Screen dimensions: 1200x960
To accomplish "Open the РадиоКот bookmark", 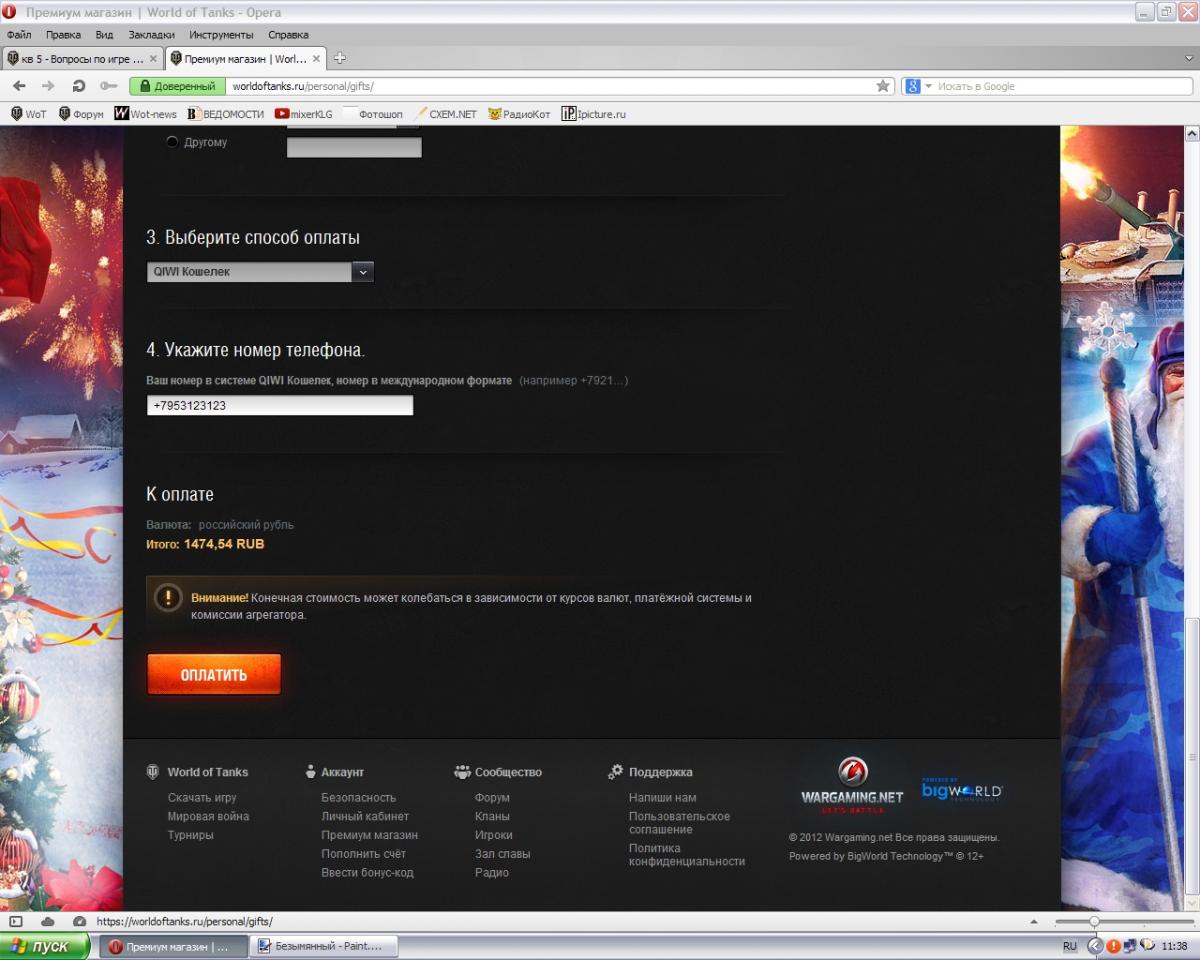I will pyautogui.click(x=519, y=114).
